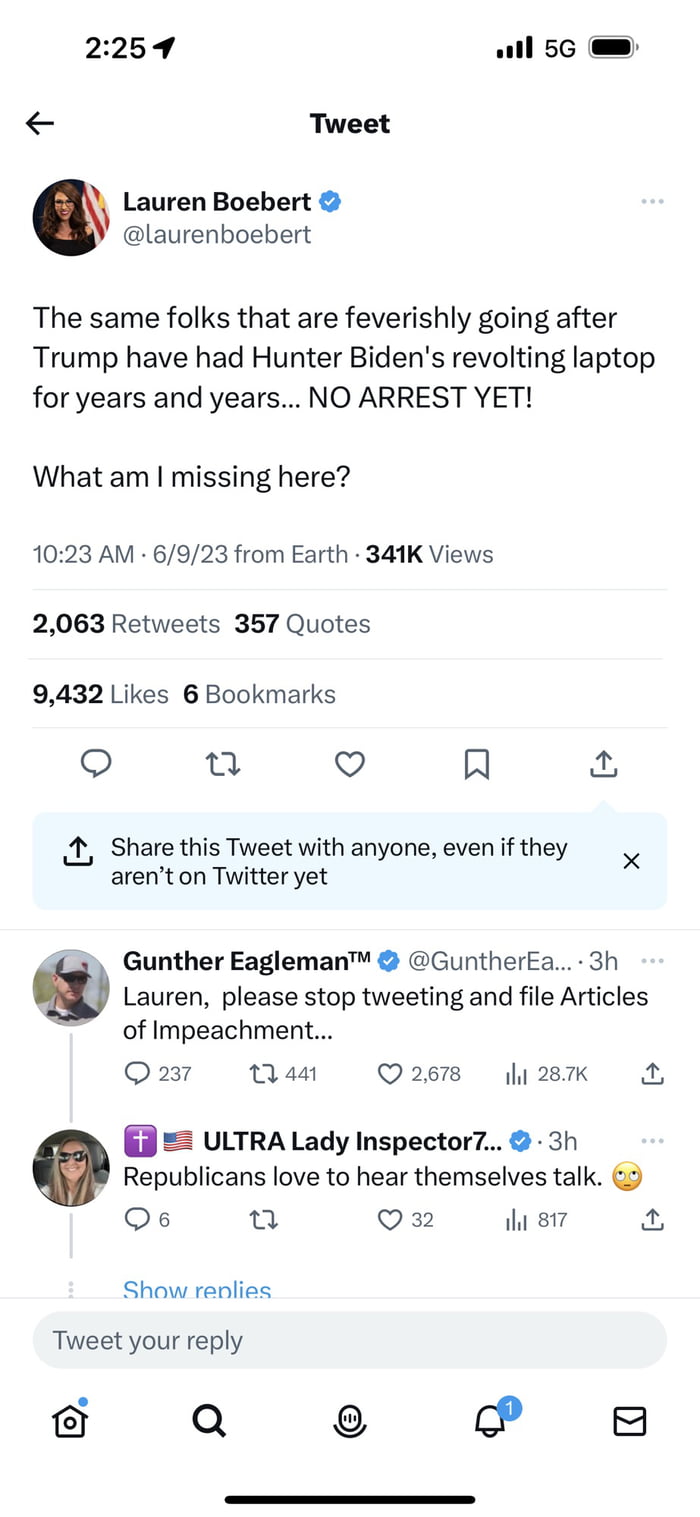Dismiss the share tweet banner
Image resolution: width=700 pixels, height=1517 pixels.
631,861
